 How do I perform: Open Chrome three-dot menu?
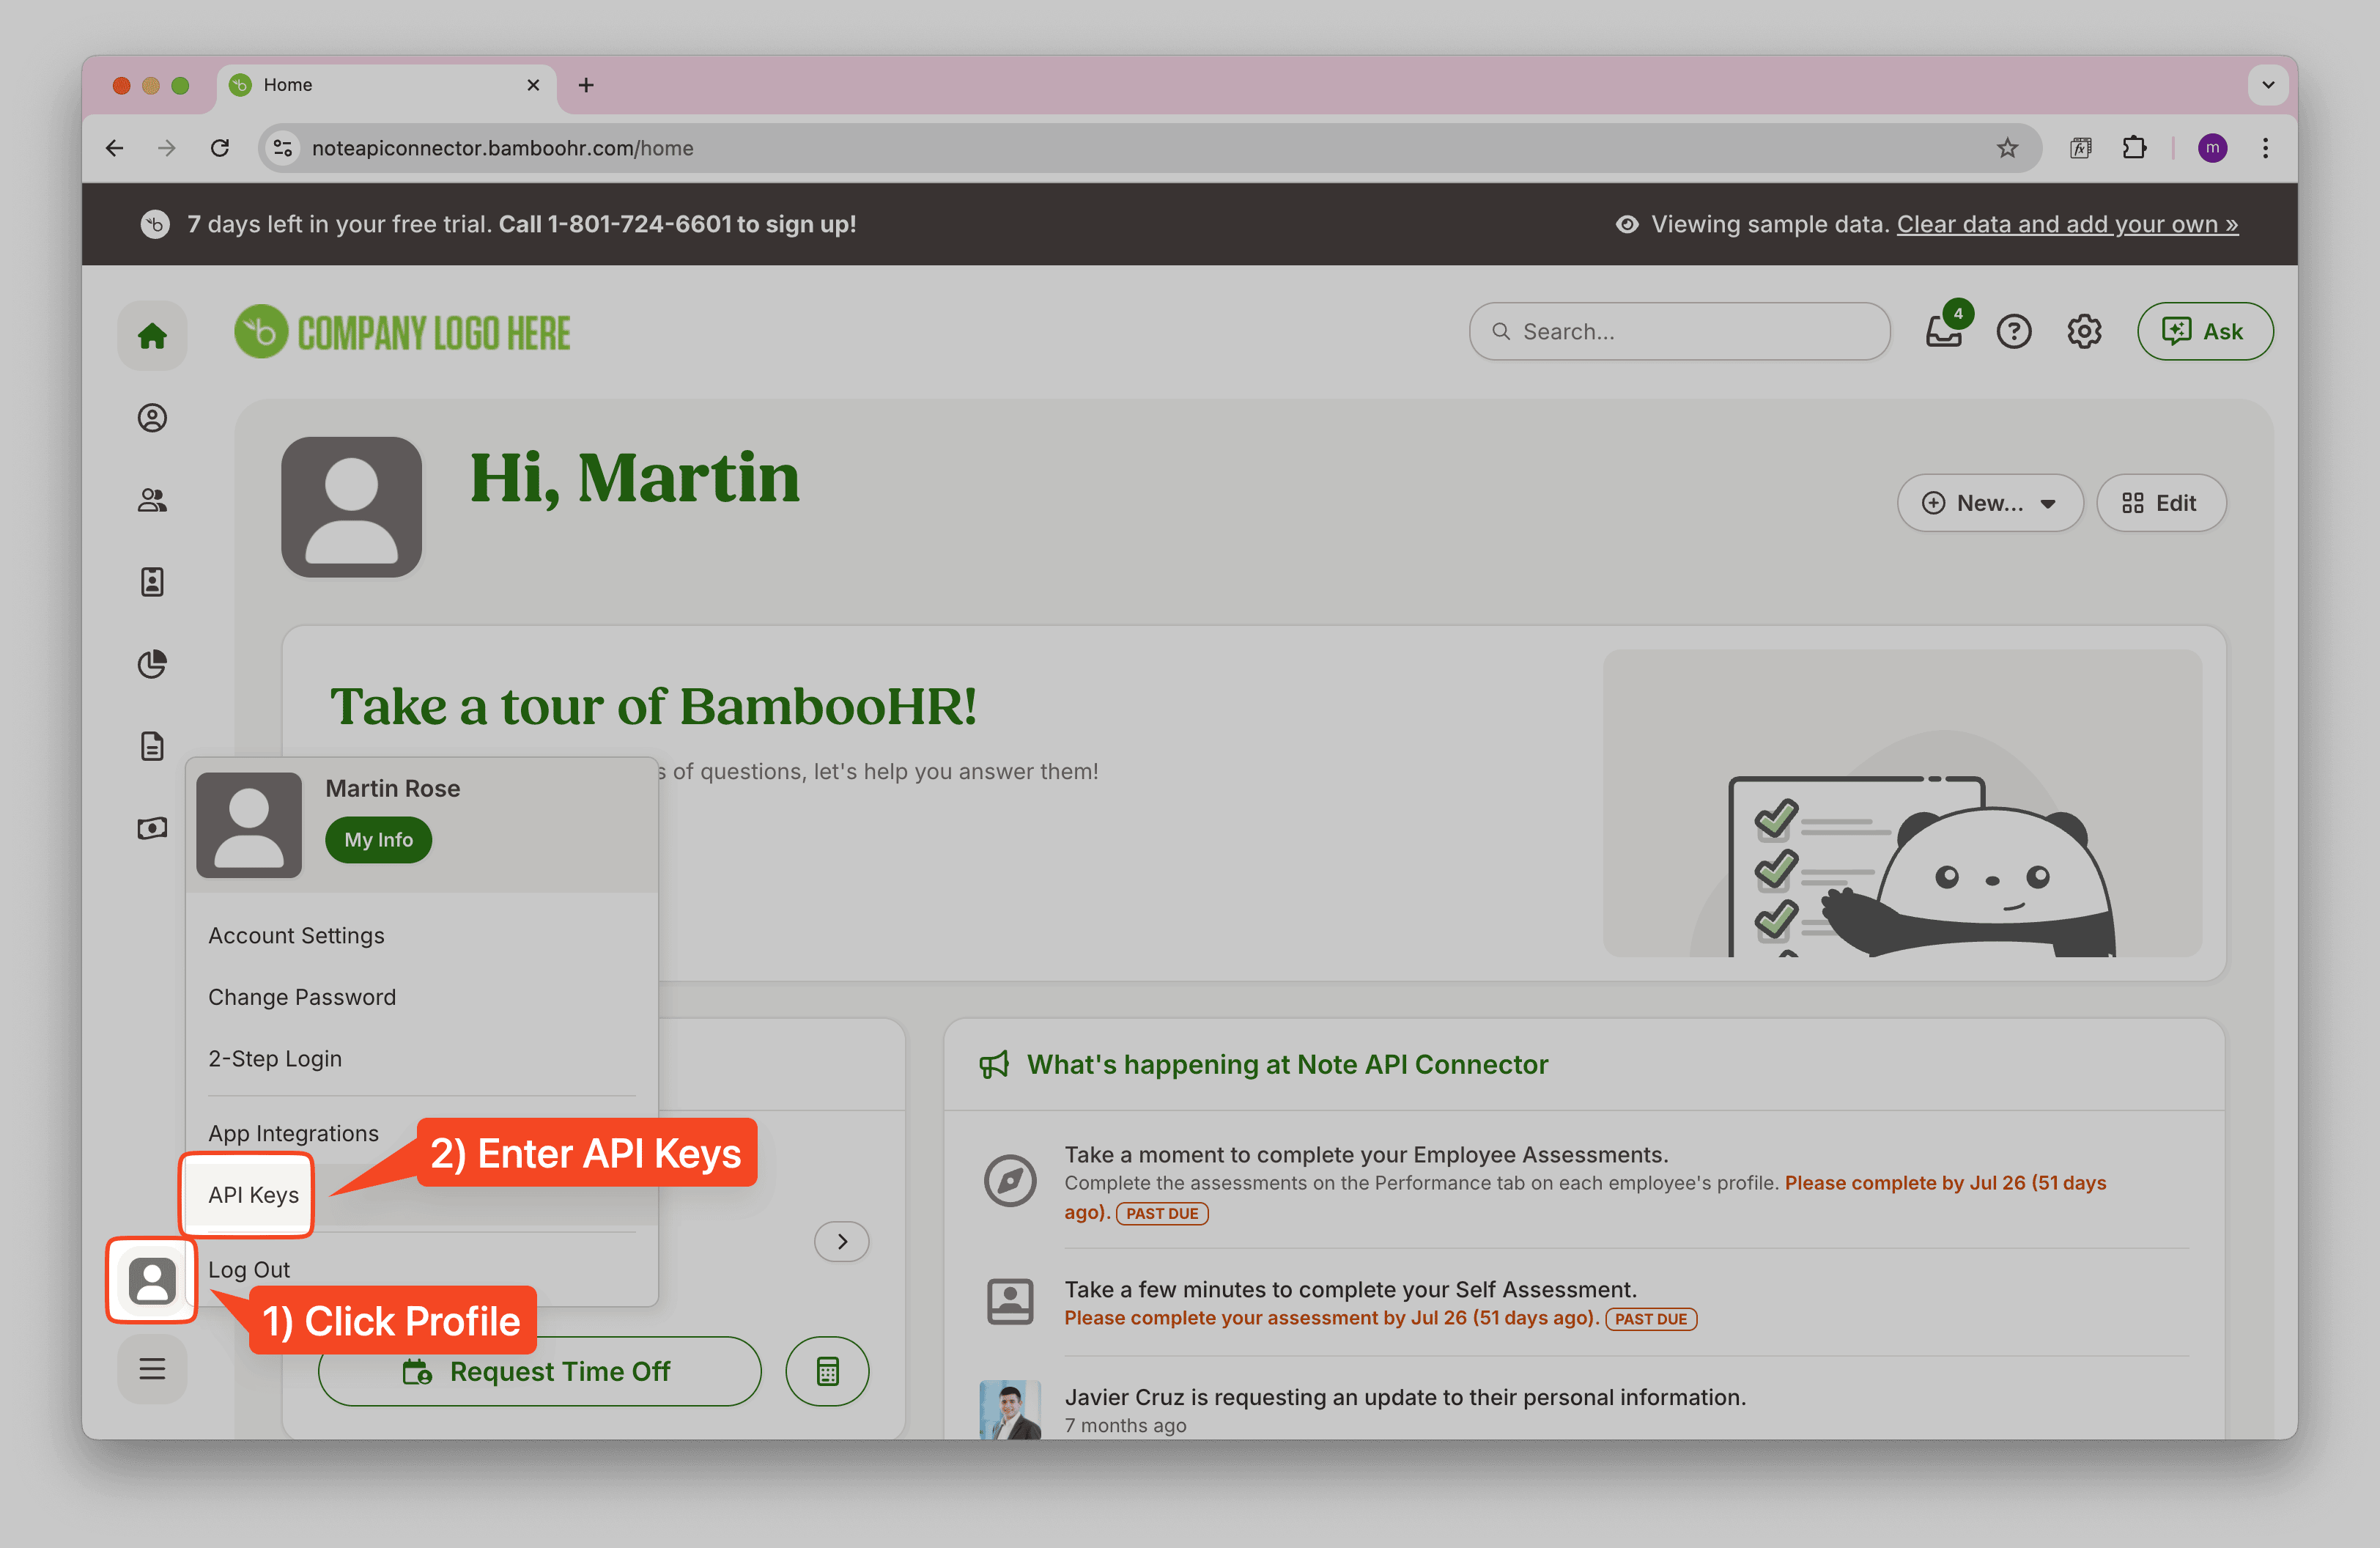2265,148
